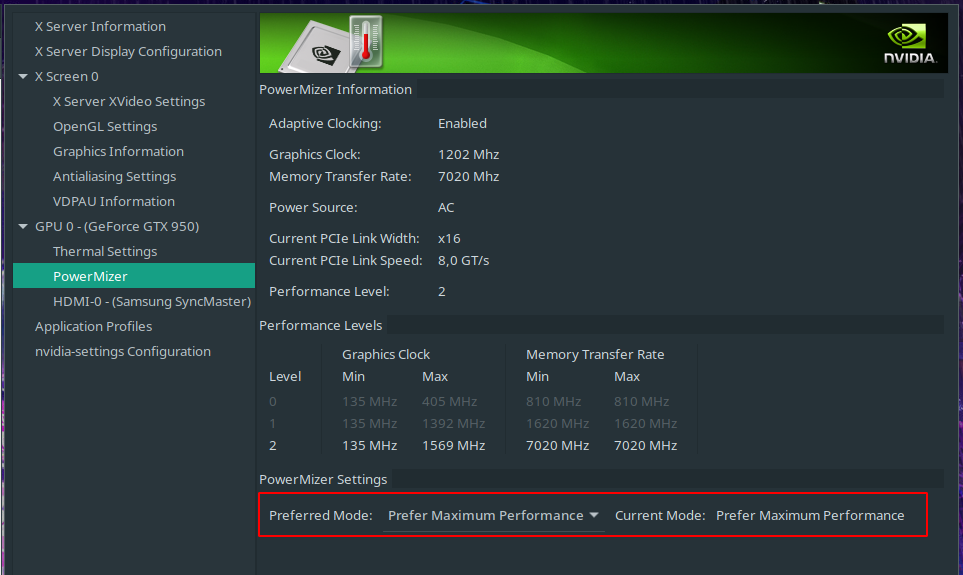Viewport: 963px width, 575px height.
Task: Click the Adaptive Clocking Enabled value
Action: click(x=462, y=123)
